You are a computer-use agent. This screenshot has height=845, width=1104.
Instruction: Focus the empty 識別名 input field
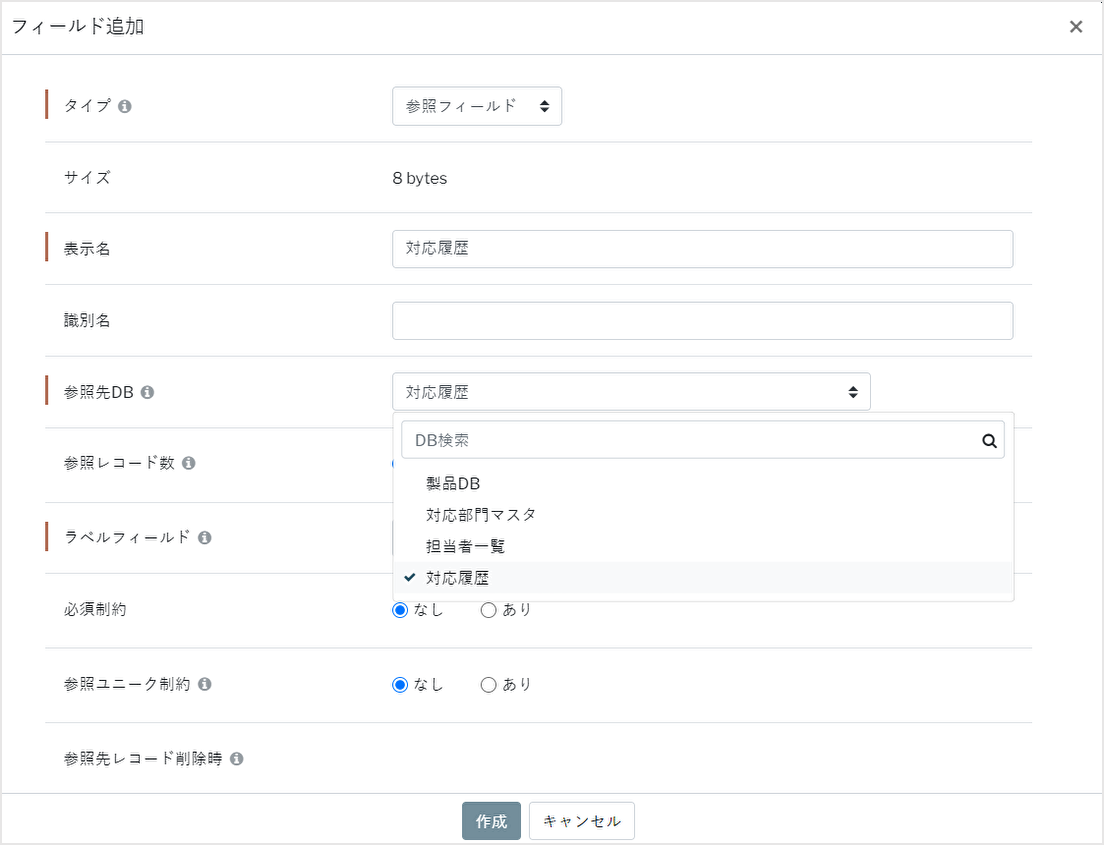click(x=703, y=320)
